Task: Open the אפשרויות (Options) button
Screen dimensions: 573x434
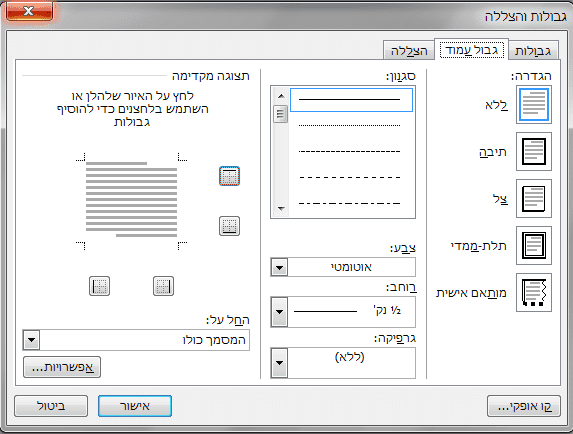Action: point(62,367)
